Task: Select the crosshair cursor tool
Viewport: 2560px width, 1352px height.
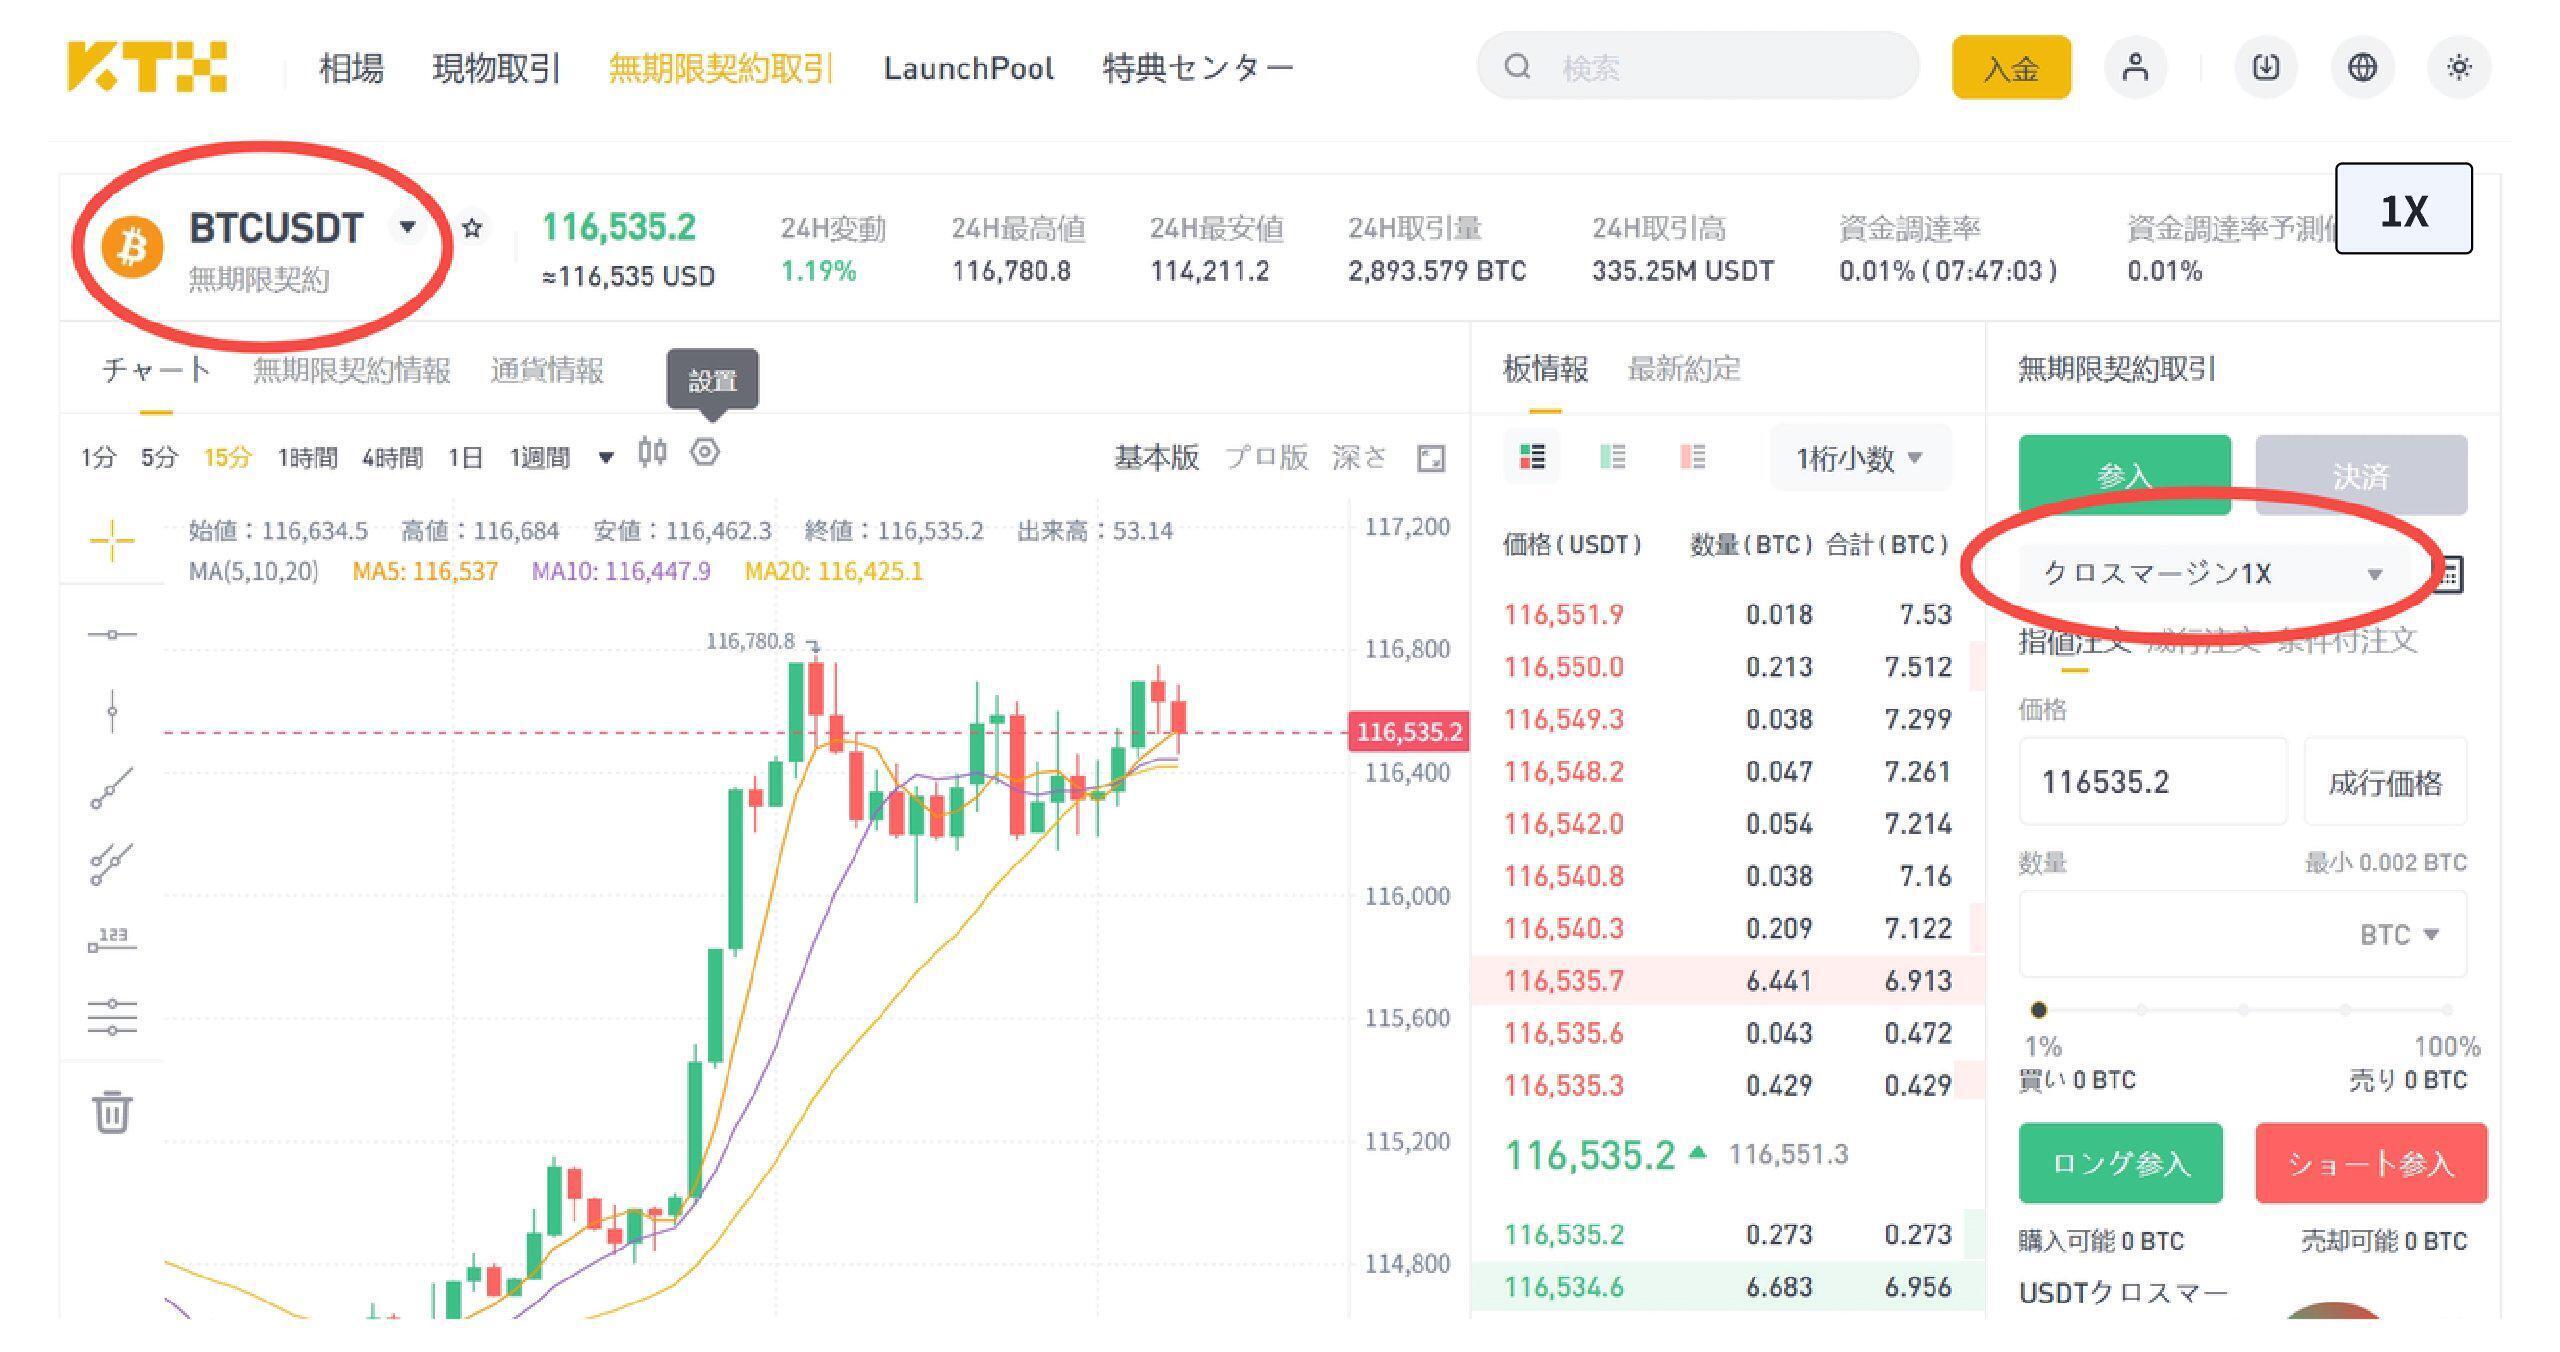Action: [112, 541]
